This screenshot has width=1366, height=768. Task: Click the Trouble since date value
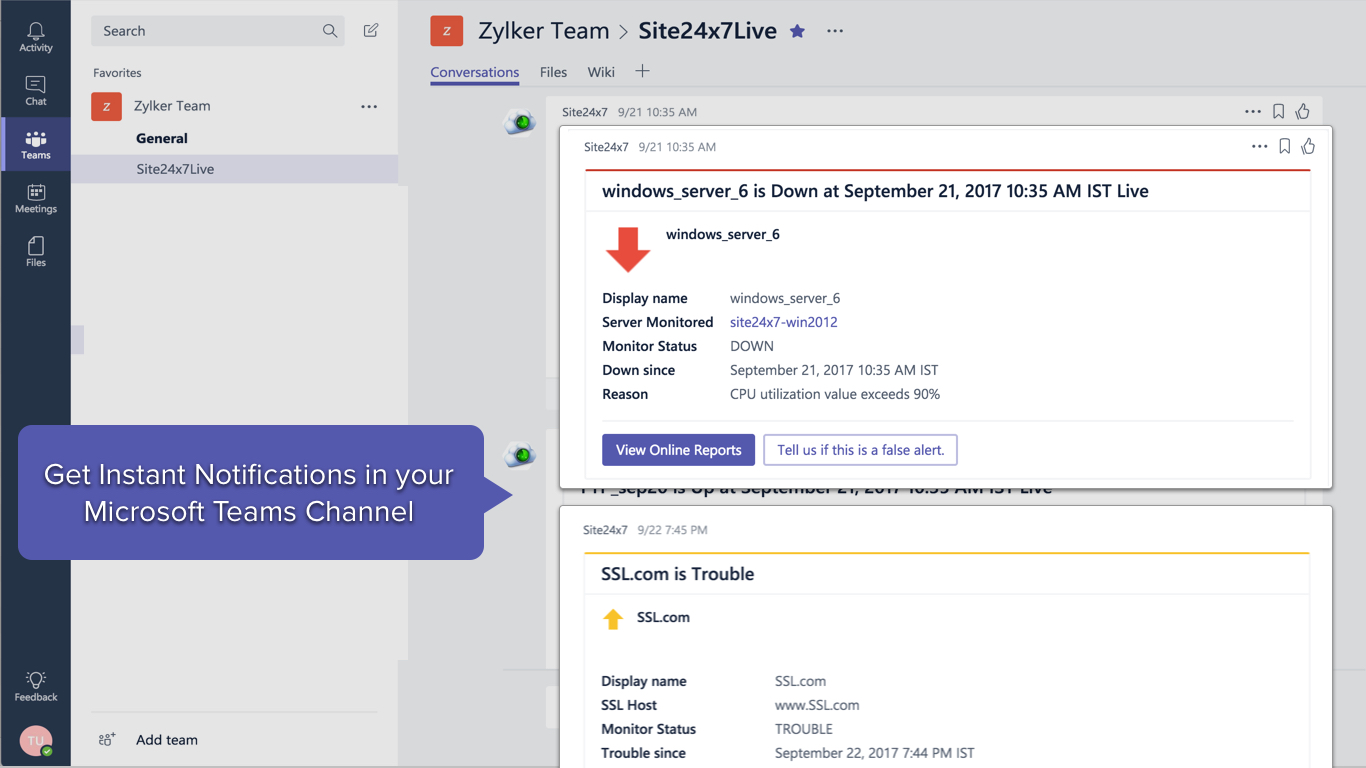[x=874, y=753]
